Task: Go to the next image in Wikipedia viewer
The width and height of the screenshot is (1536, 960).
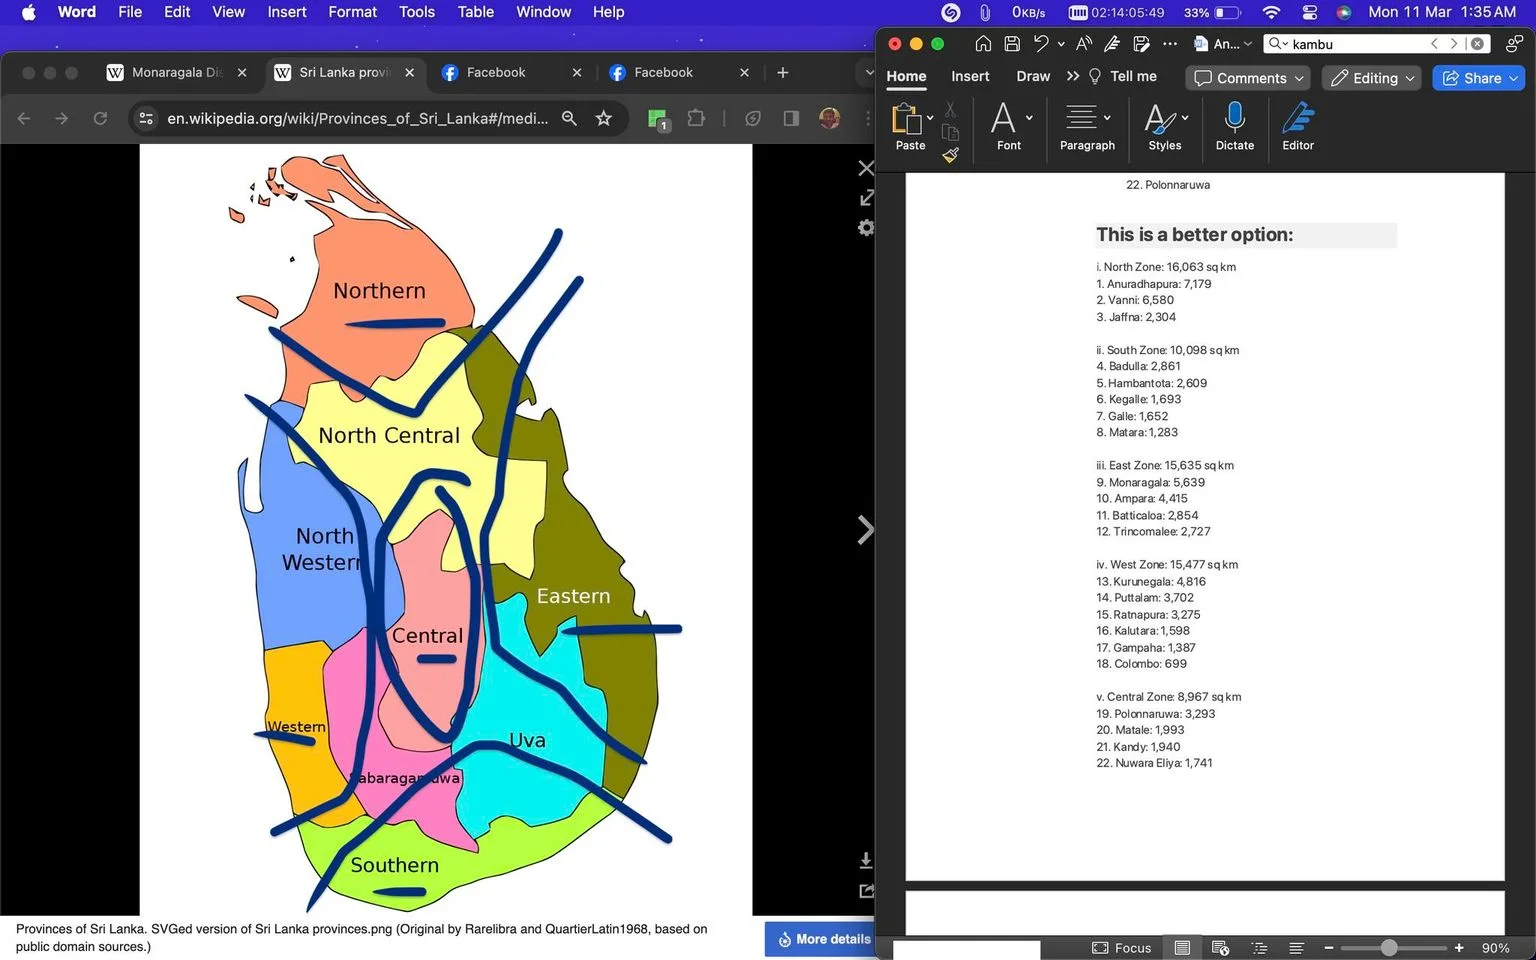Action: point(865,529)
